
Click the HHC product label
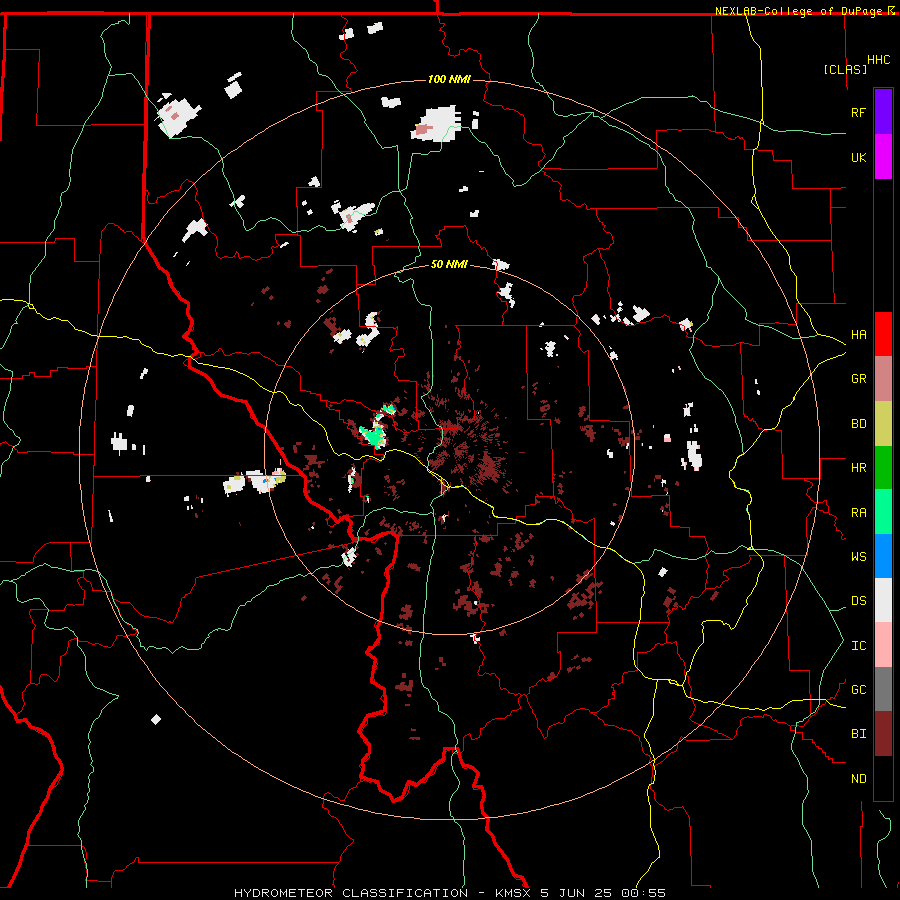pos(879,60)
